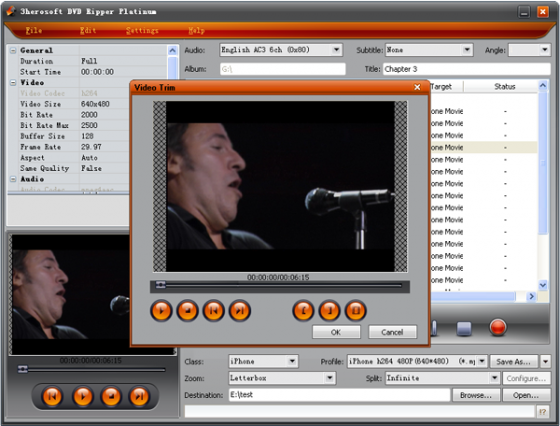Click the Destination path input field
Image resolution: width=560 pixels, height=426 pixels.
tap(339, 395)
